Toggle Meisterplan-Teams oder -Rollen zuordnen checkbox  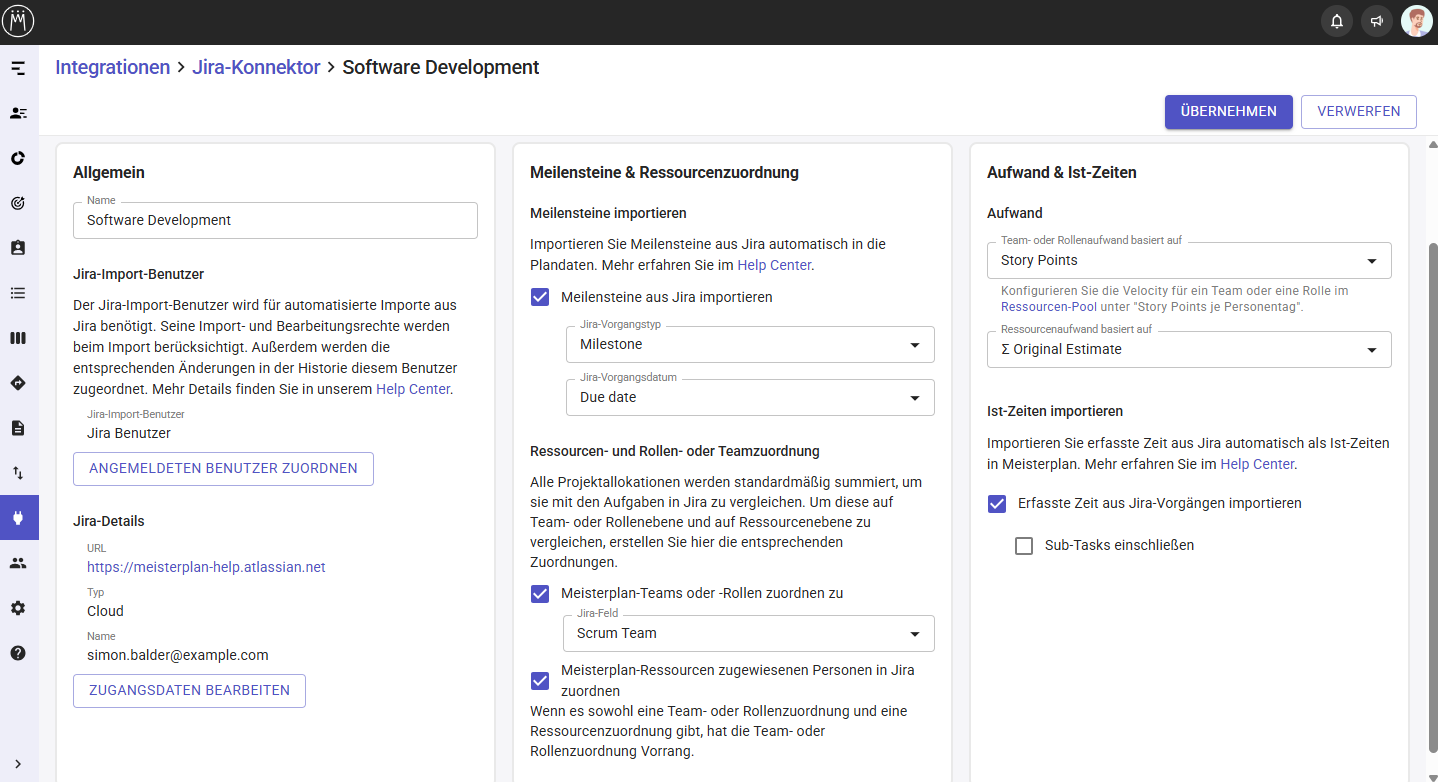pos(540,593)
